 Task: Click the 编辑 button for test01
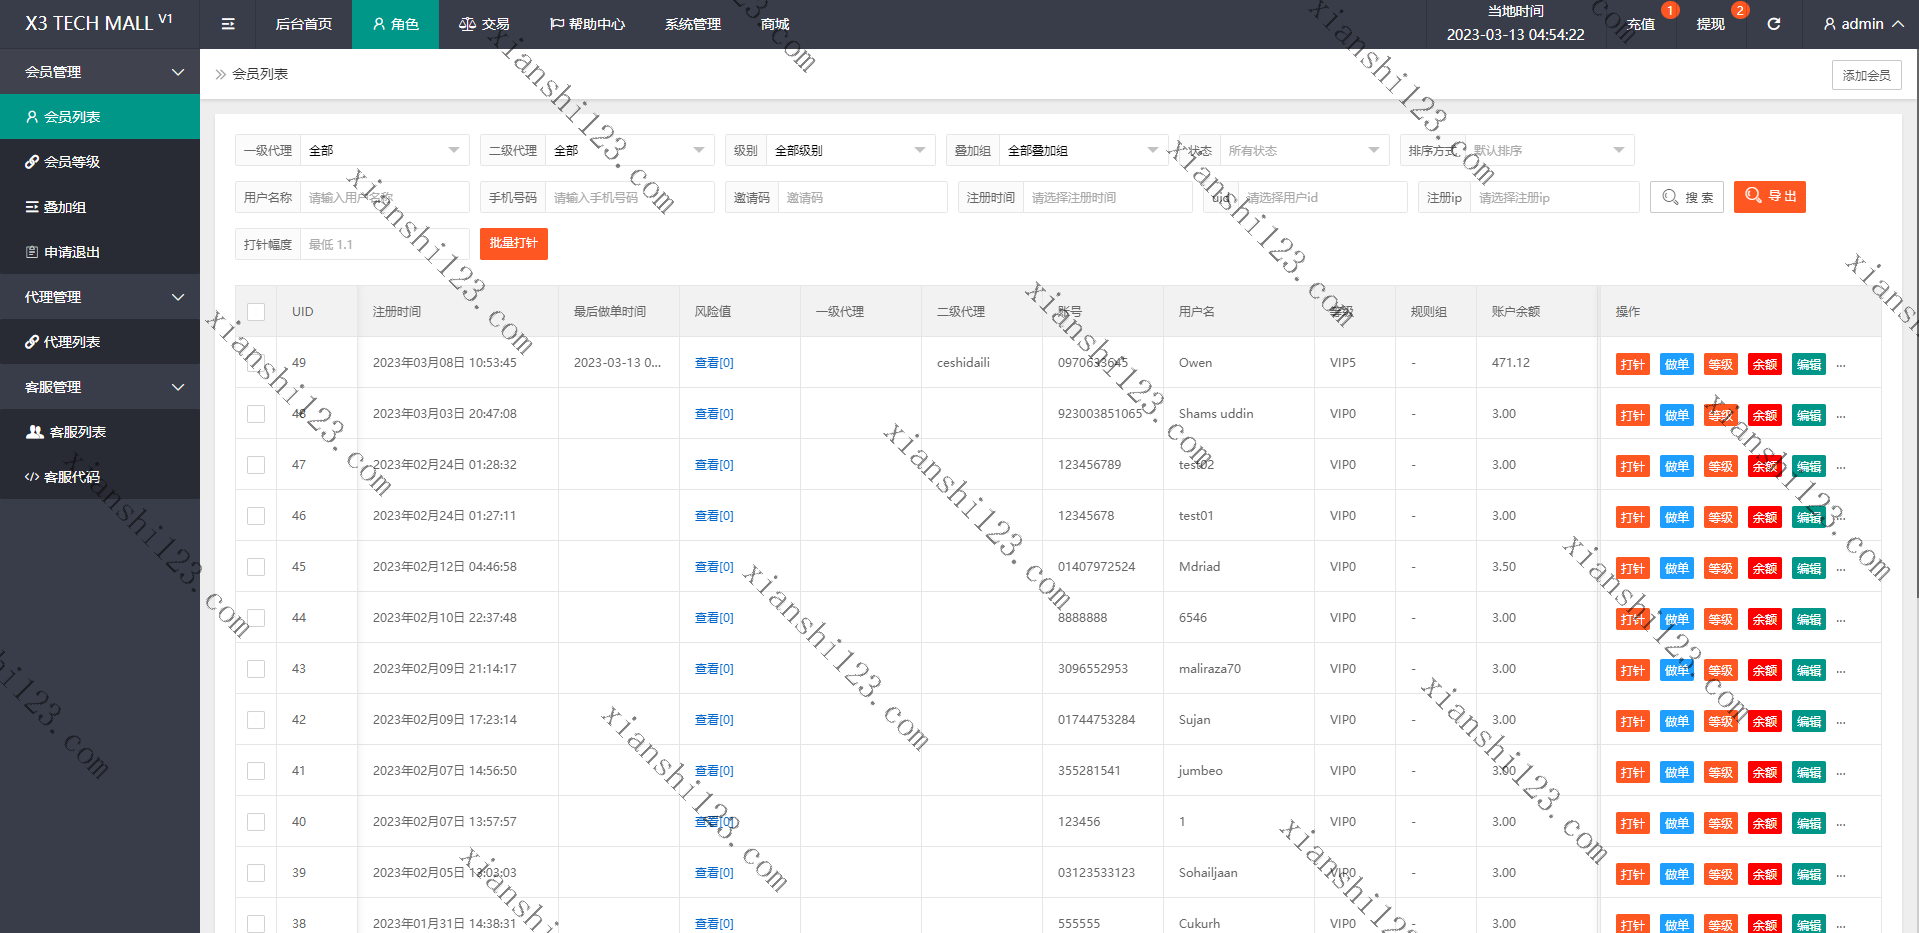click(x=1809, y=517)
